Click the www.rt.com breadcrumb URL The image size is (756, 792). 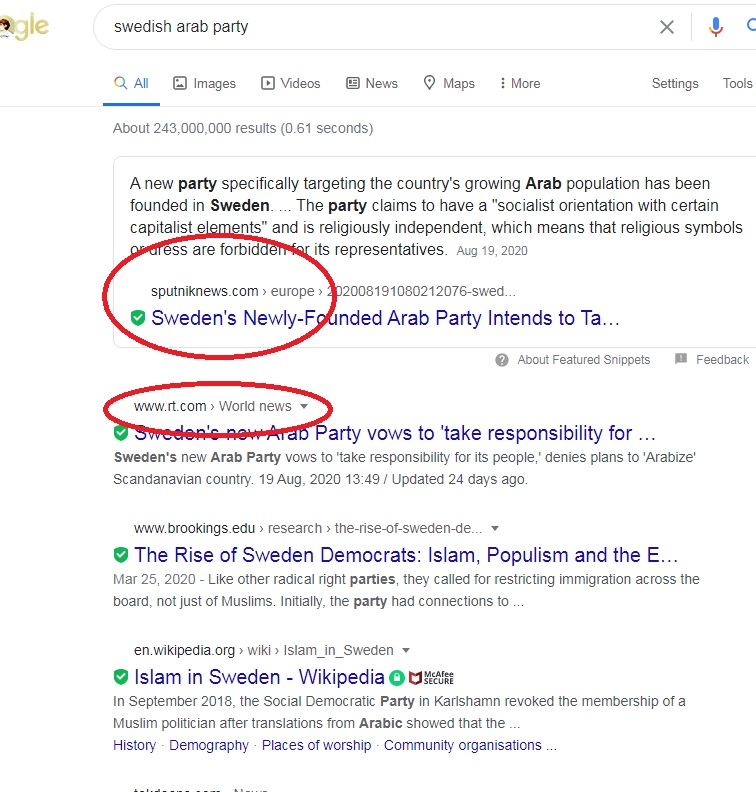(213, 406)
